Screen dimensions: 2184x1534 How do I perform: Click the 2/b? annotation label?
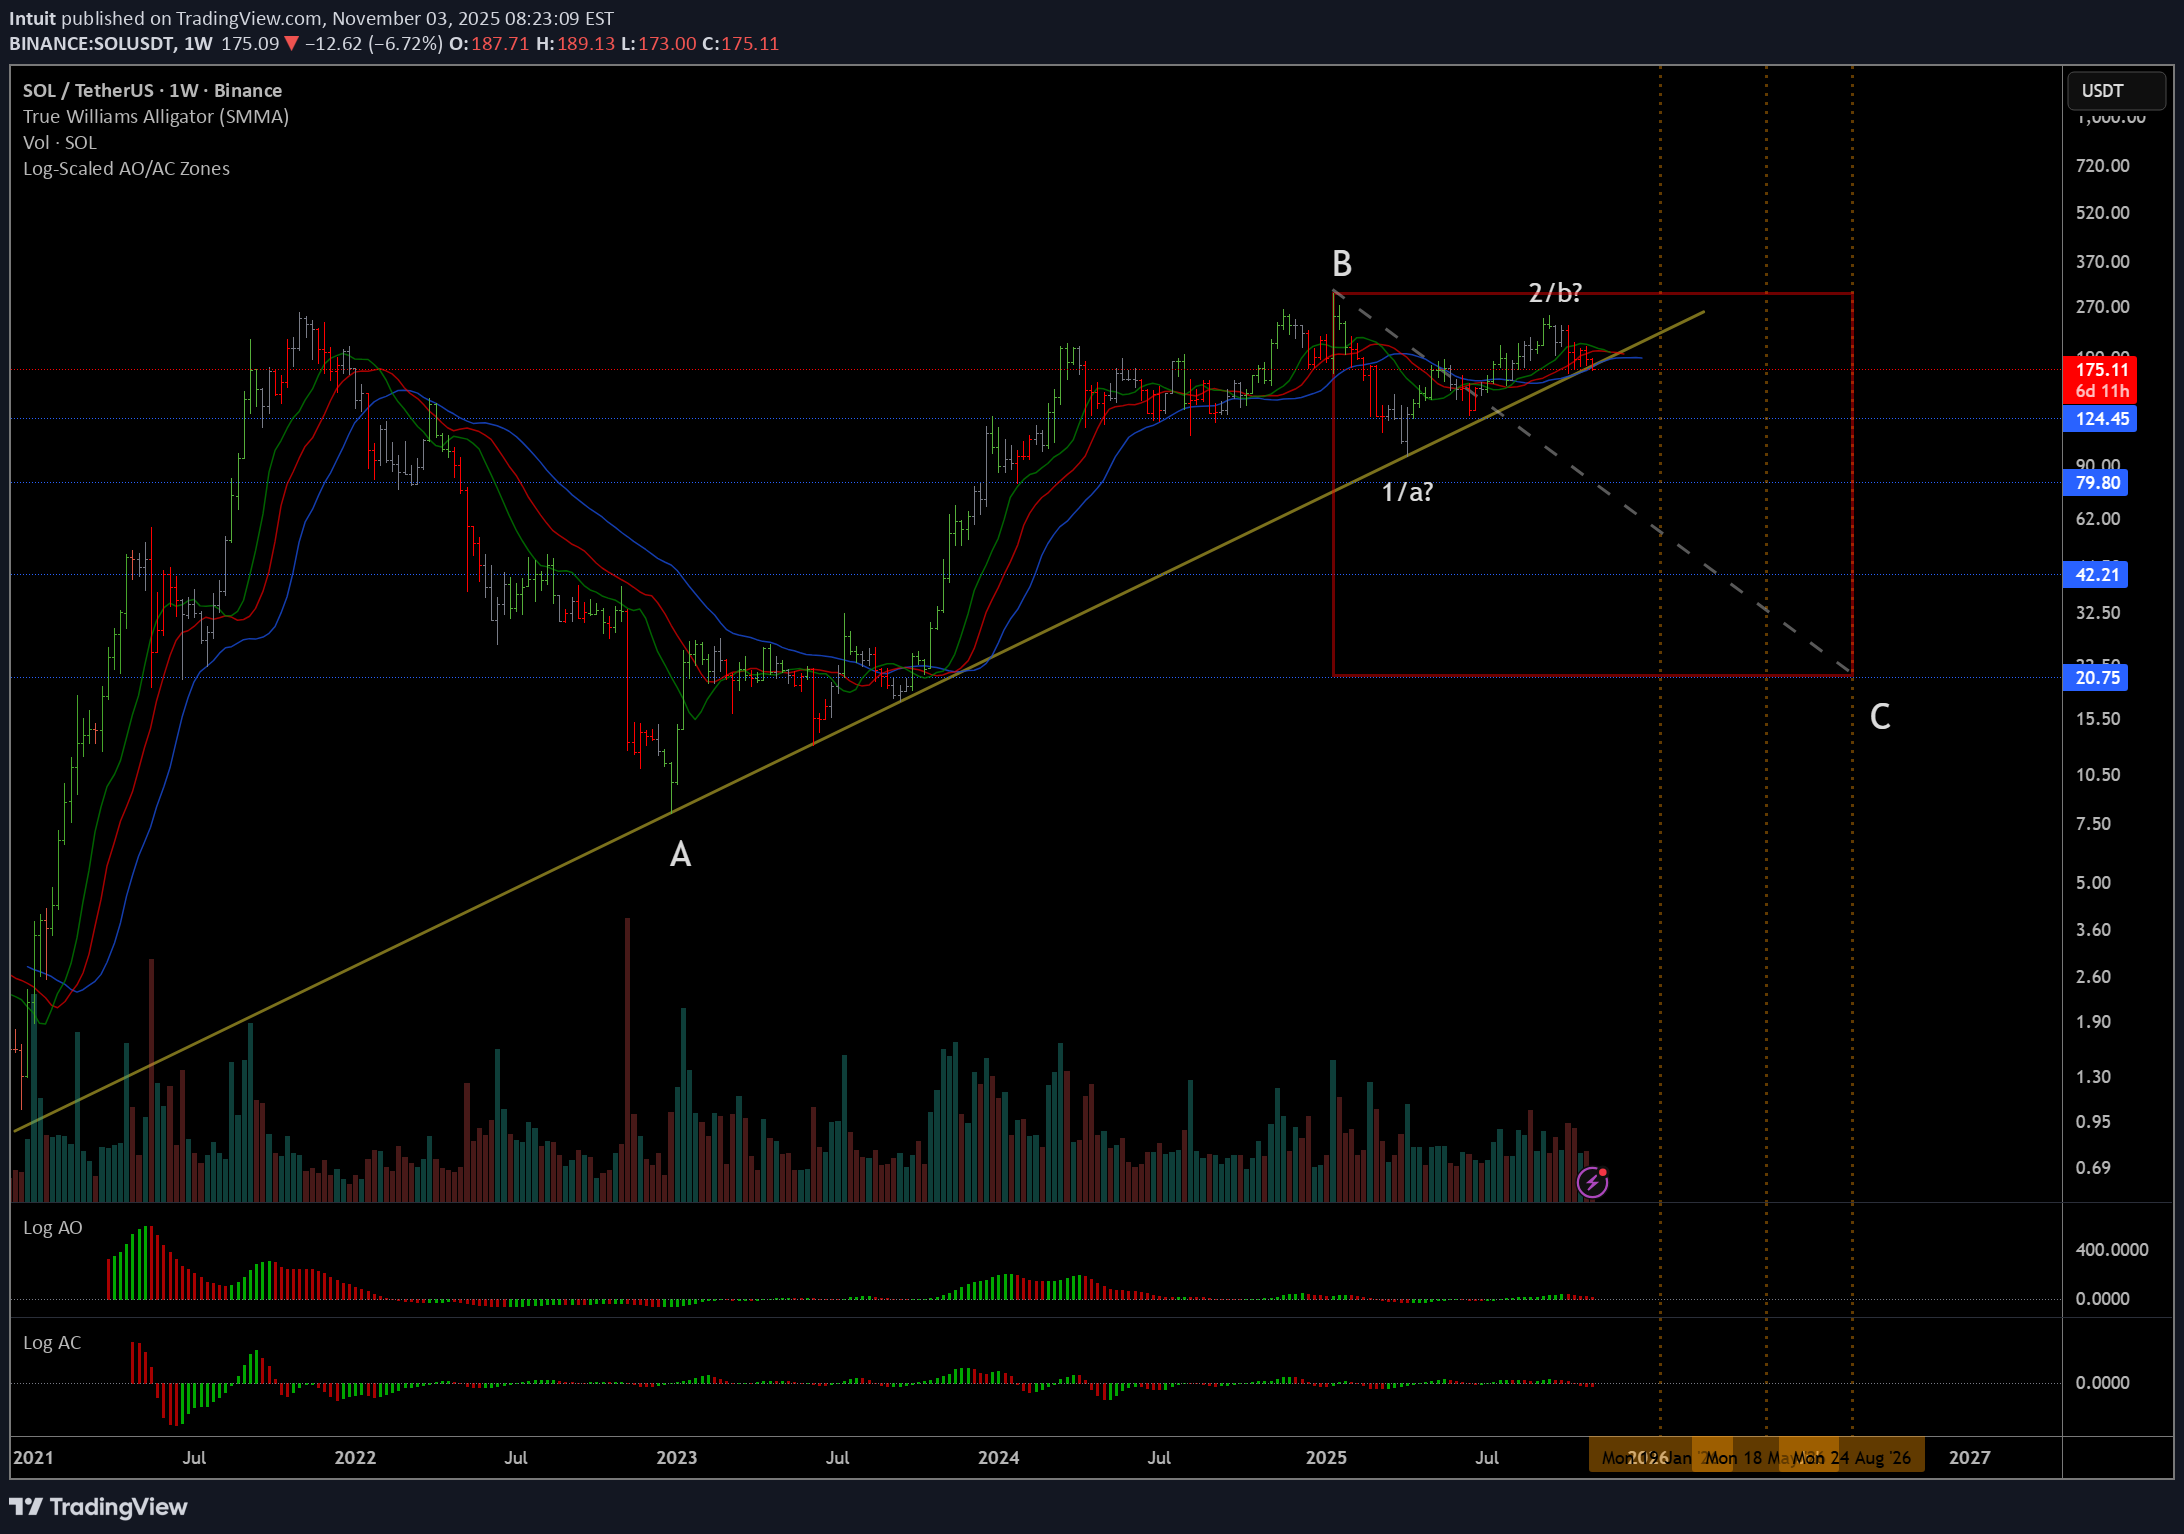click(x=1555, y=293)
